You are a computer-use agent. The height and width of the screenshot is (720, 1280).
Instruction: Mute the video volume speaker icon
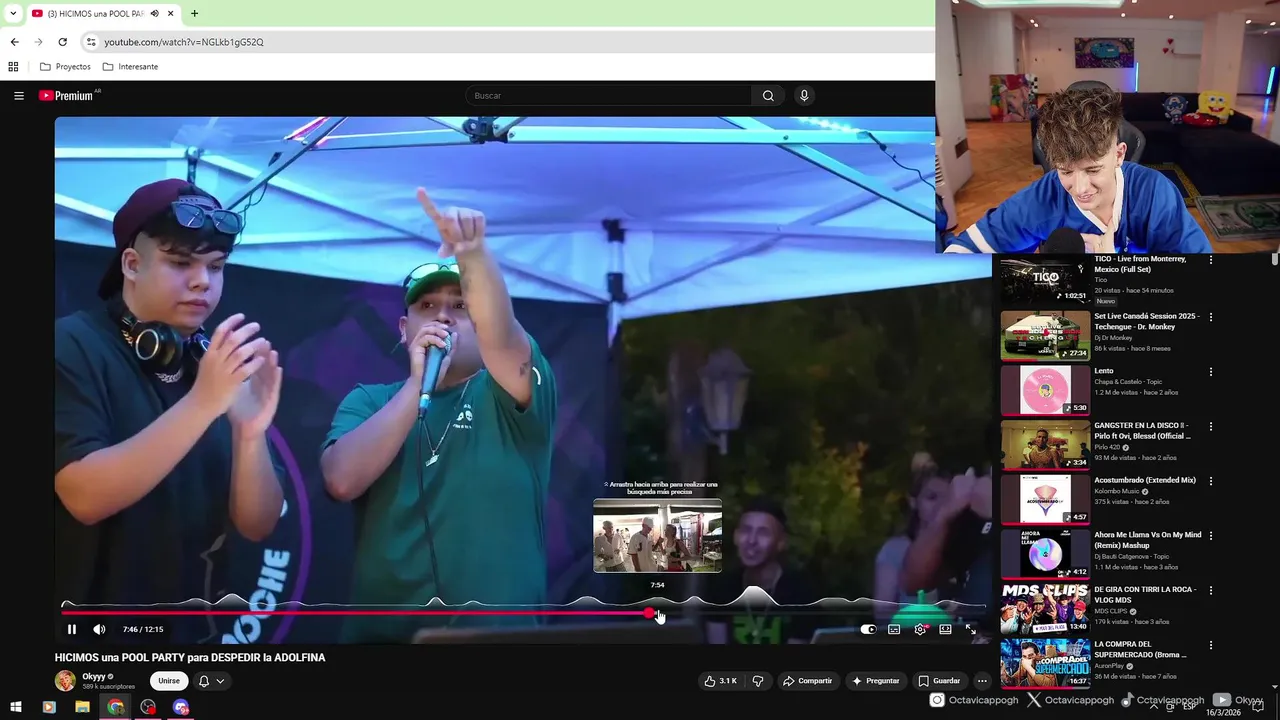[x=99, y=629]
